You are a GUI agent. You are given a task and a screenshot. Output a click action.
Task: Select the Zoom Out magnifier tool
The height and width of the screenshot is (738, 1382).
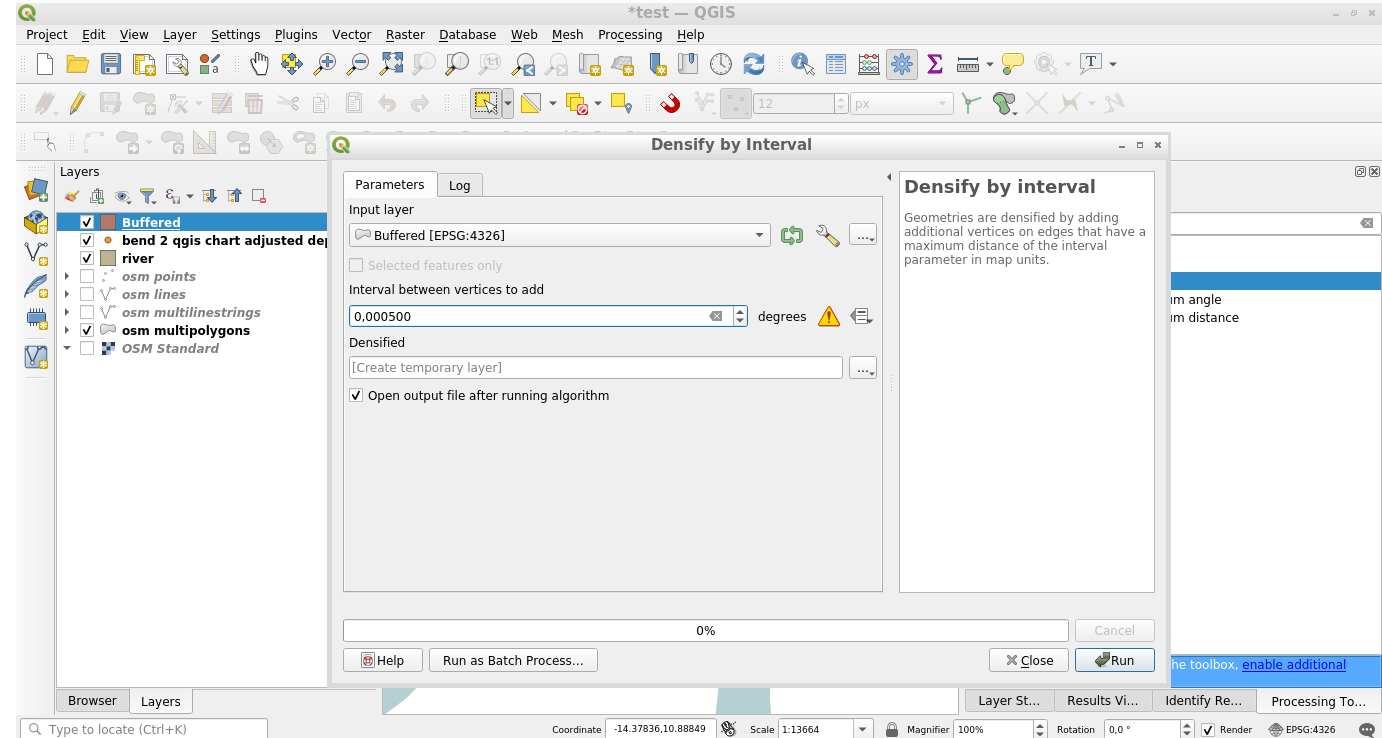(358, 64)
